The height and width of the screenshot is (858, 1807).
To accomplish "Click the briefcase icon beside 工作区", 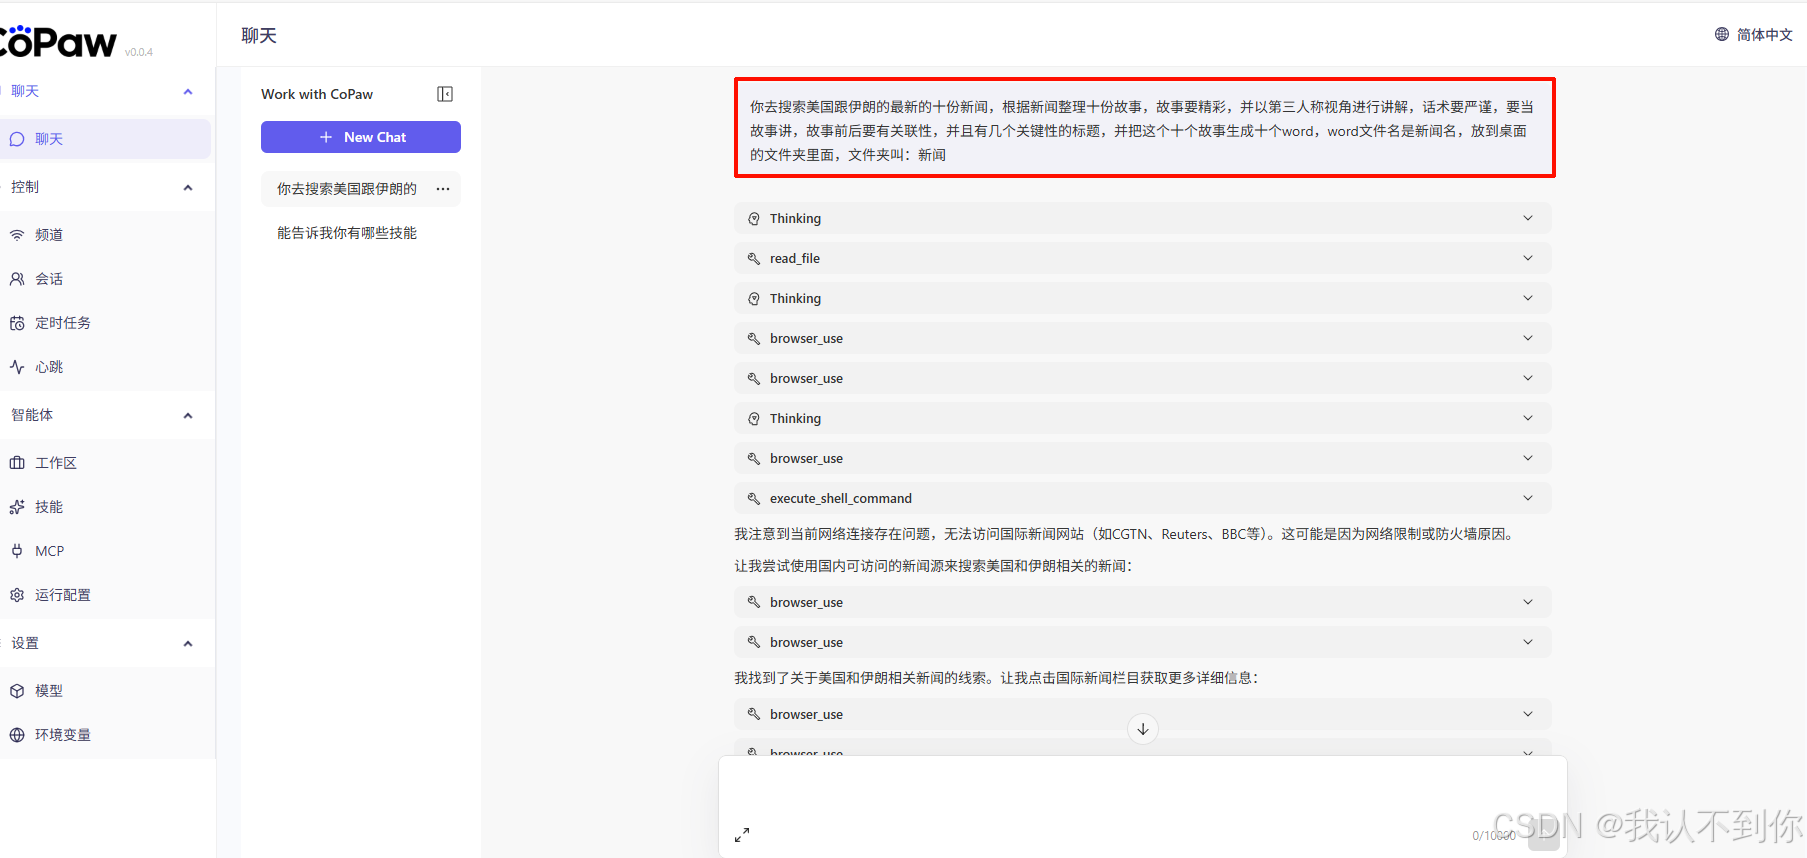I will 17,463.
